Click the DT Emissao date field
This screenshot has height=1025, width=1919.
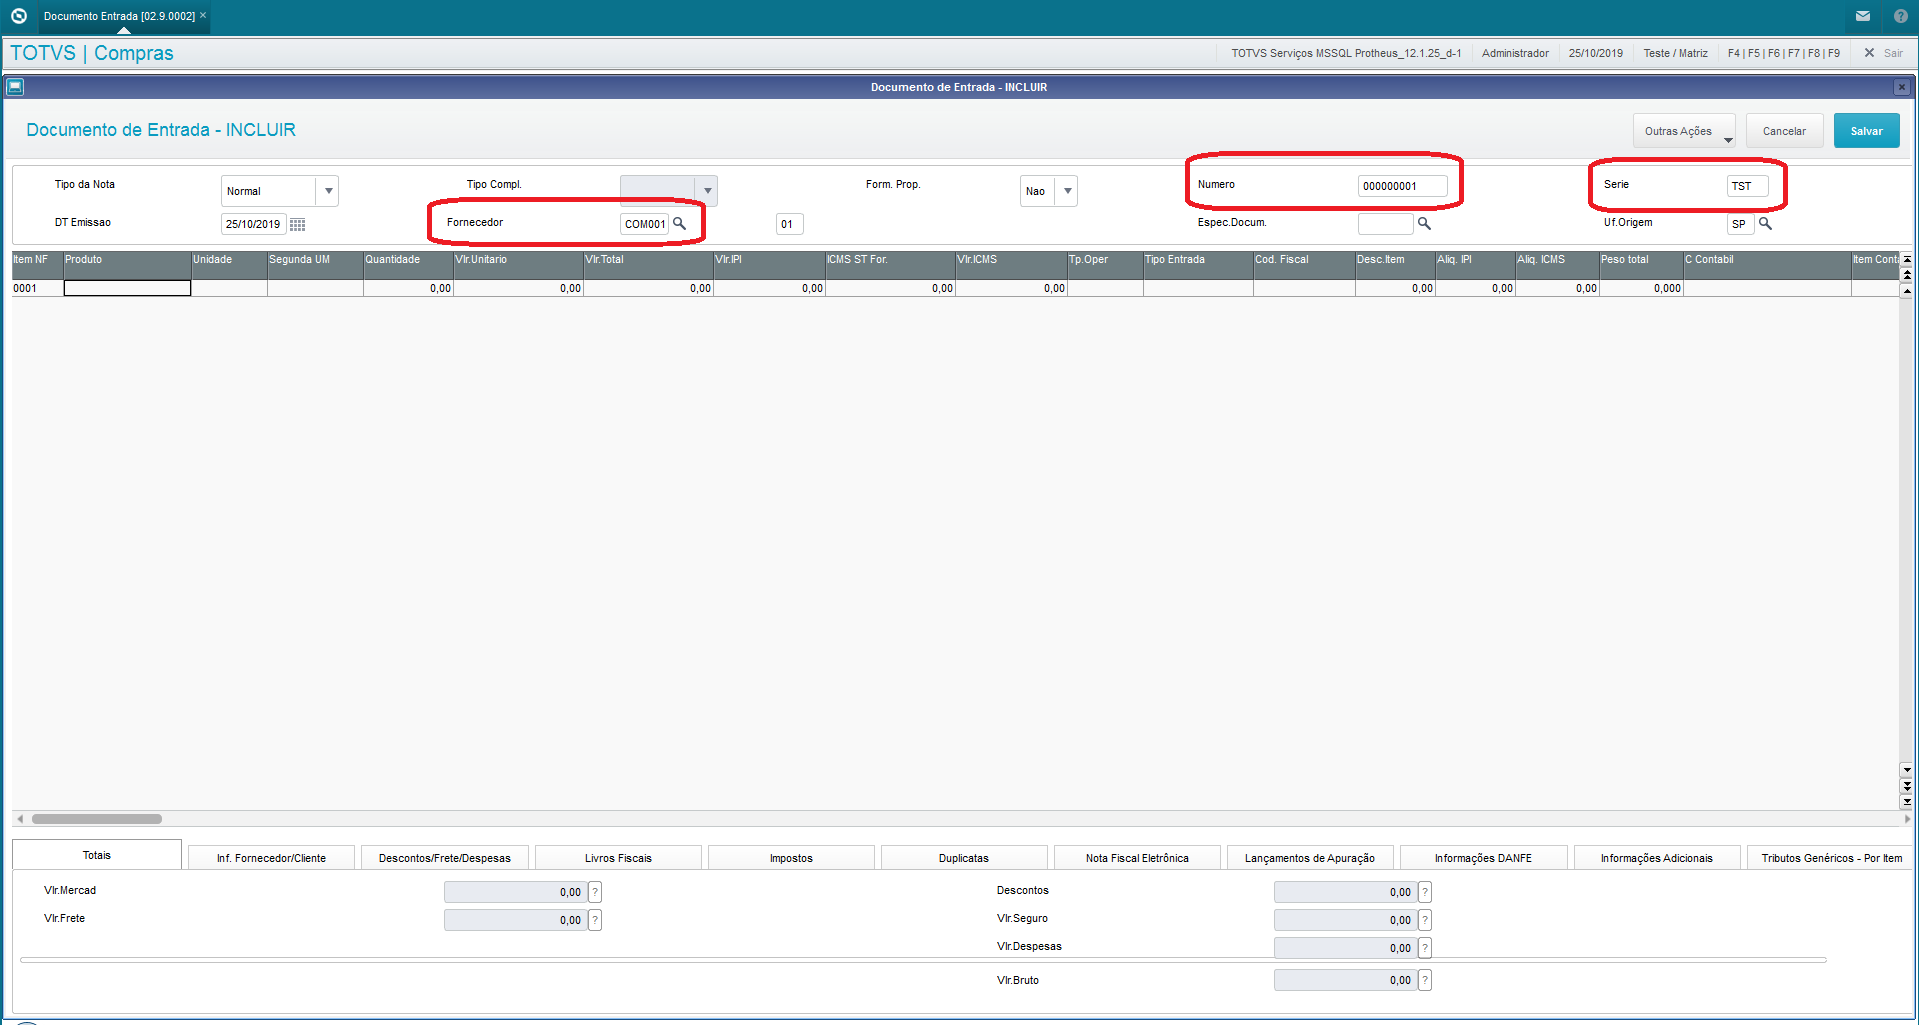coord(253,224)
